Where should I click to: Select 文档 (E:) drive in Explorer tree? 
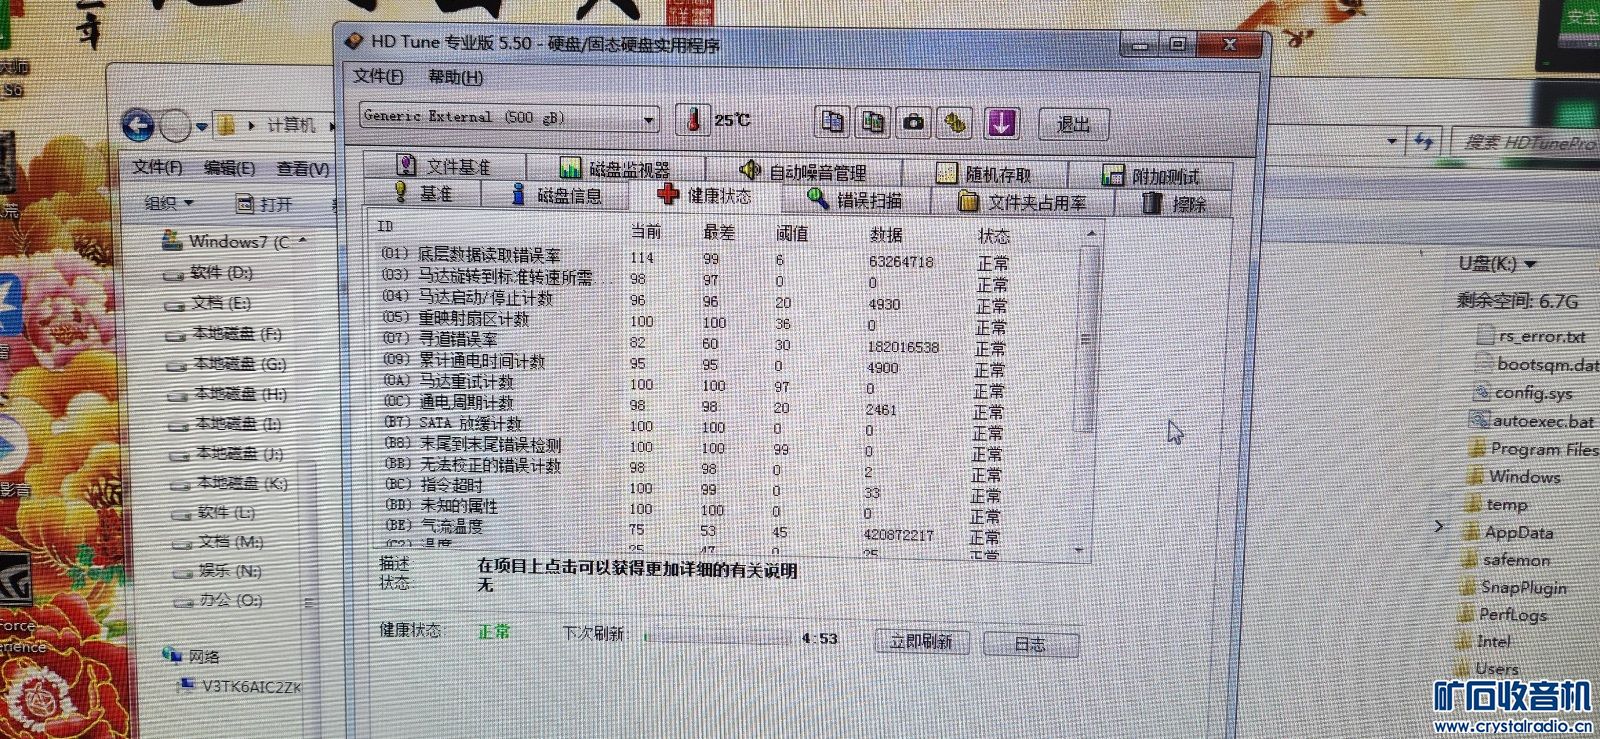coord(208,303)
